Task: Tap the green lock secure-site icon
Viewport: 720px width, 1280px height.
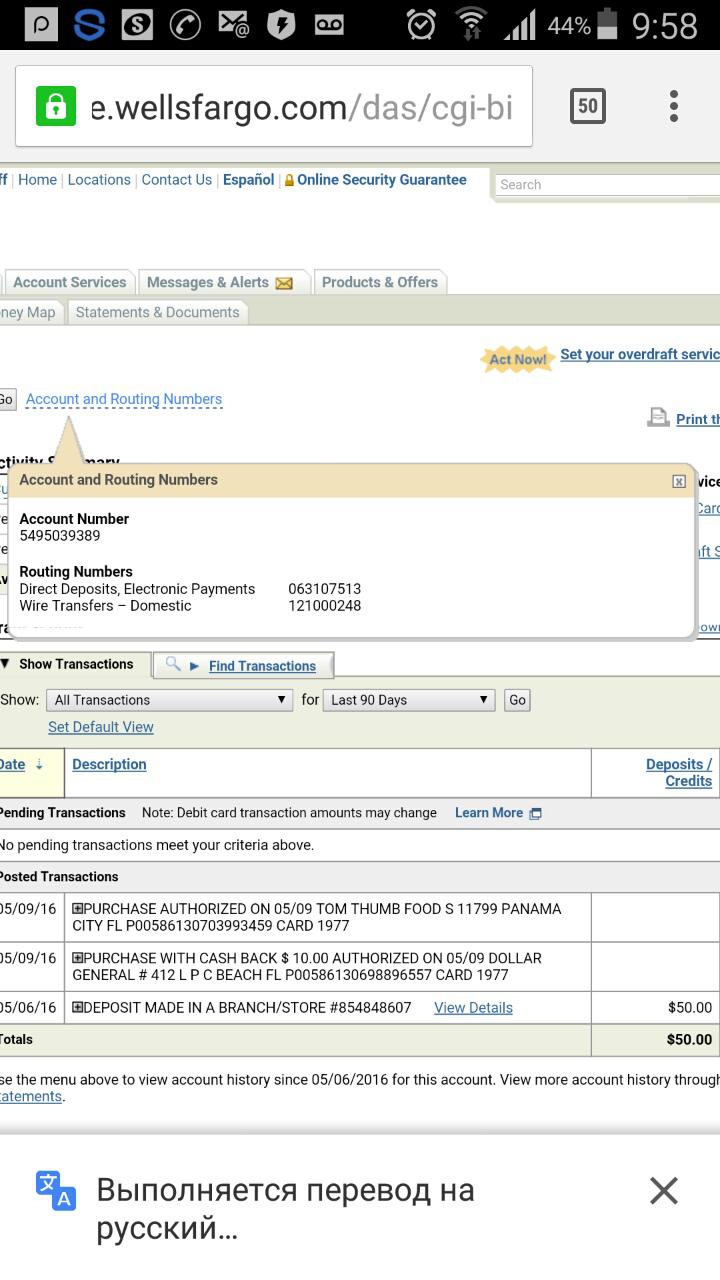Action: click(55, 106)
